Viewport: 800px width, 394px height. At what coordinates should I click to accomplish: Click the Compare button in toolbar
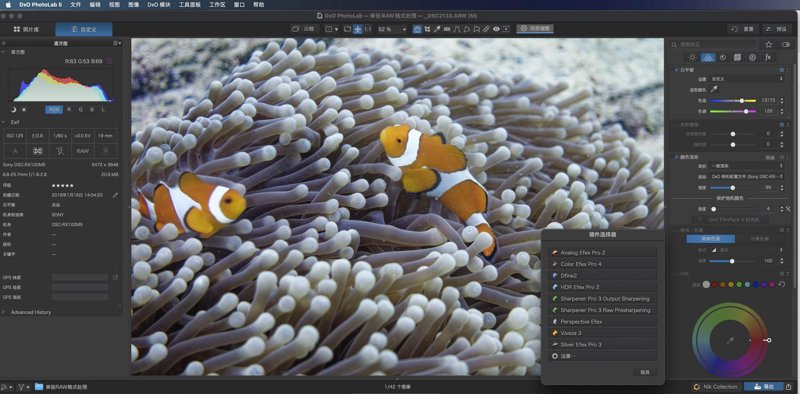[305, 29]
